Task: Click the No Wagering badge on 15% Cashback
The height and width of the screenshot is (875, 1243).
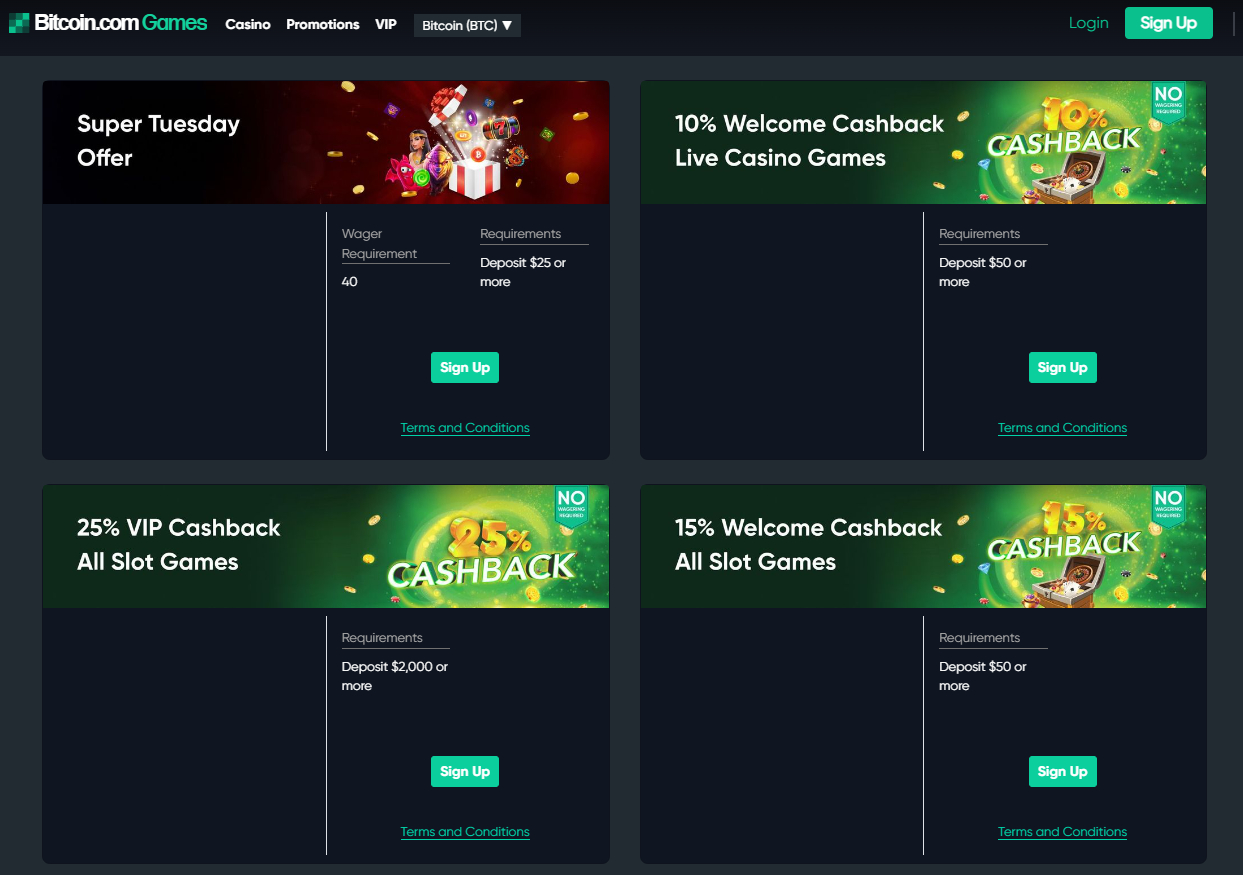Action: click(1168, 506)
